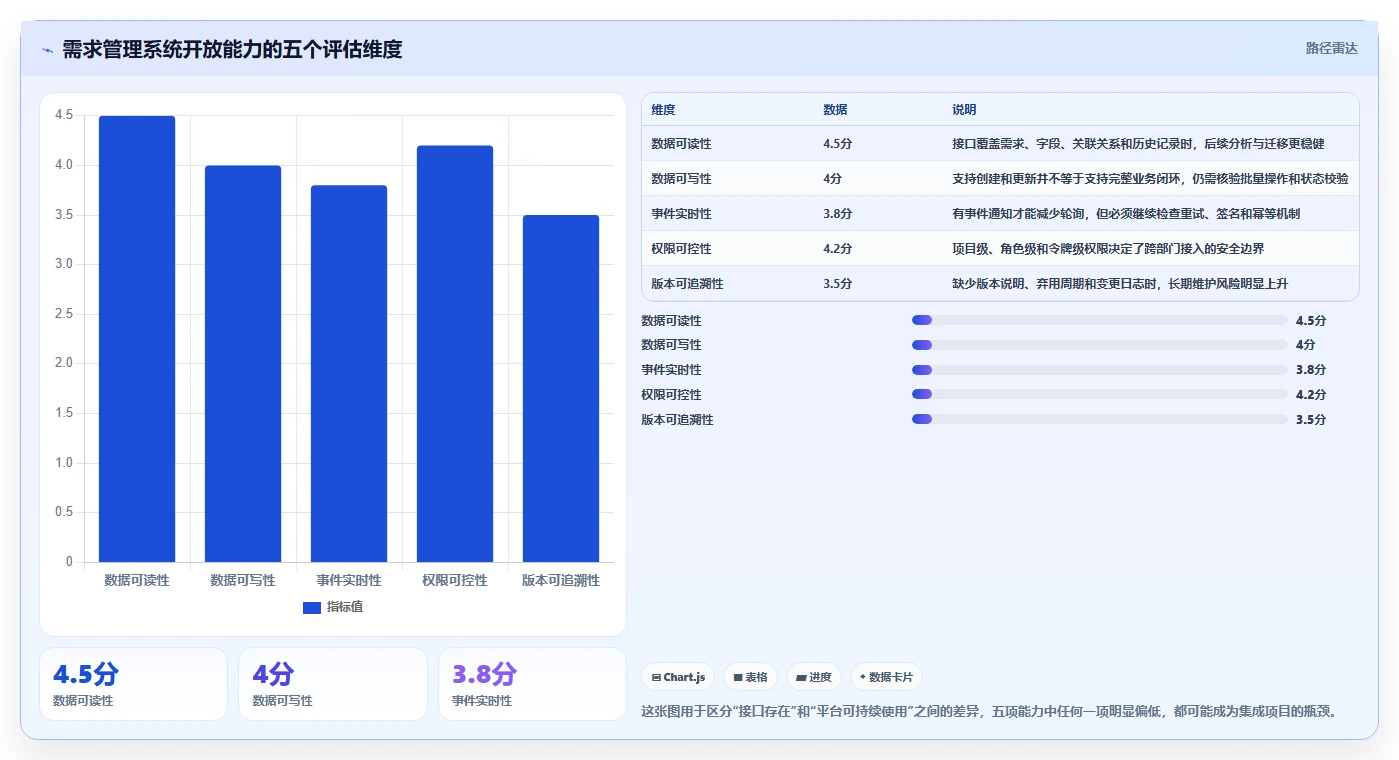Select the 权限可控性 cell in the table
This screenshot has height=760, width=1399.
coord(681,249)
